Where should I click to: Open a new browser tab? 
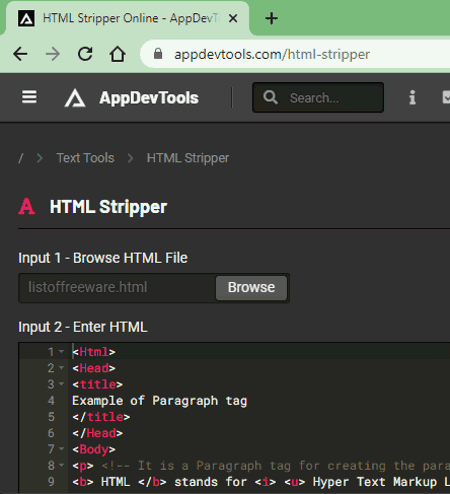point(271,18)
